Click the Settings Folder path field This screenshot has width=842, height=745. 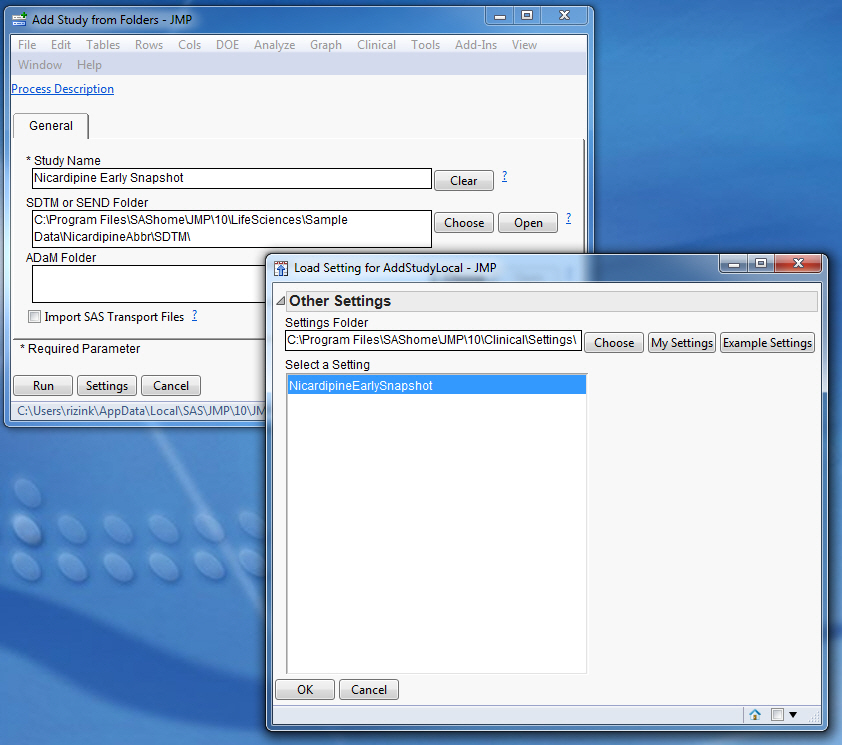point(433,341)
